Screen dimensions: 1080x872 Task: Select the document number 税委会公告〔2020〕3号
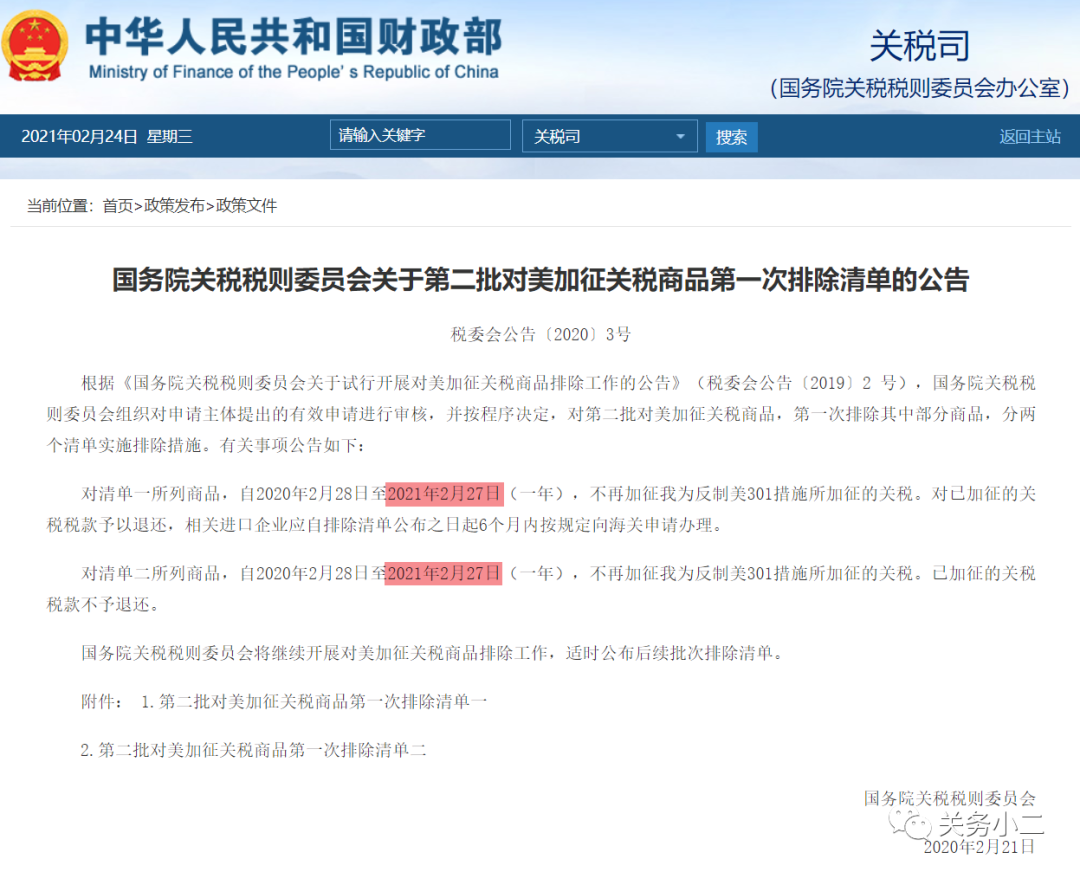coord(540,334)
